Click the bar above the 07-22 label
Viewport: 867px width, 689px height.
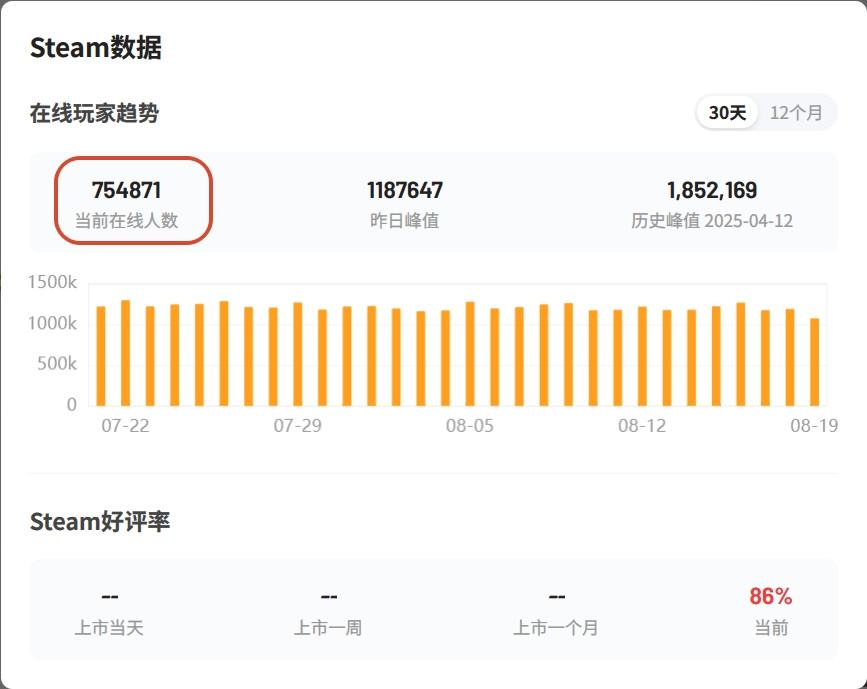tap(126, 353)
